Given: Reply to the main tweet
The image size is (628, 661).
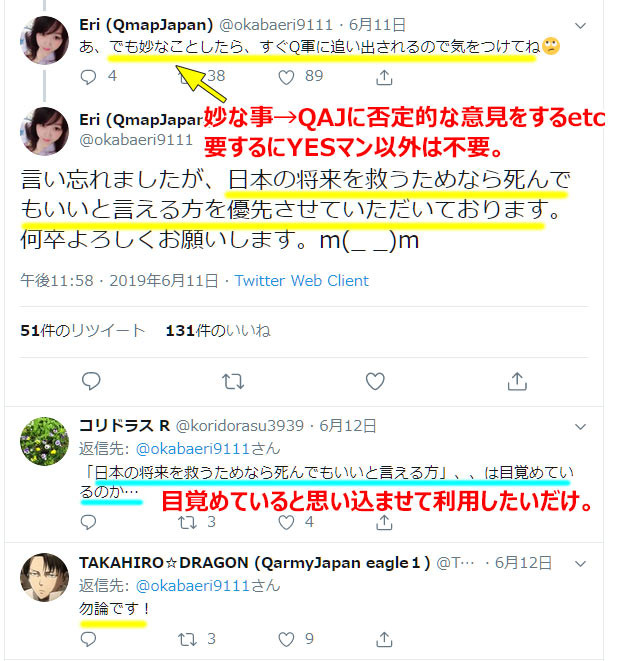Looking at the screenshot, I should [x=91, y=381].
